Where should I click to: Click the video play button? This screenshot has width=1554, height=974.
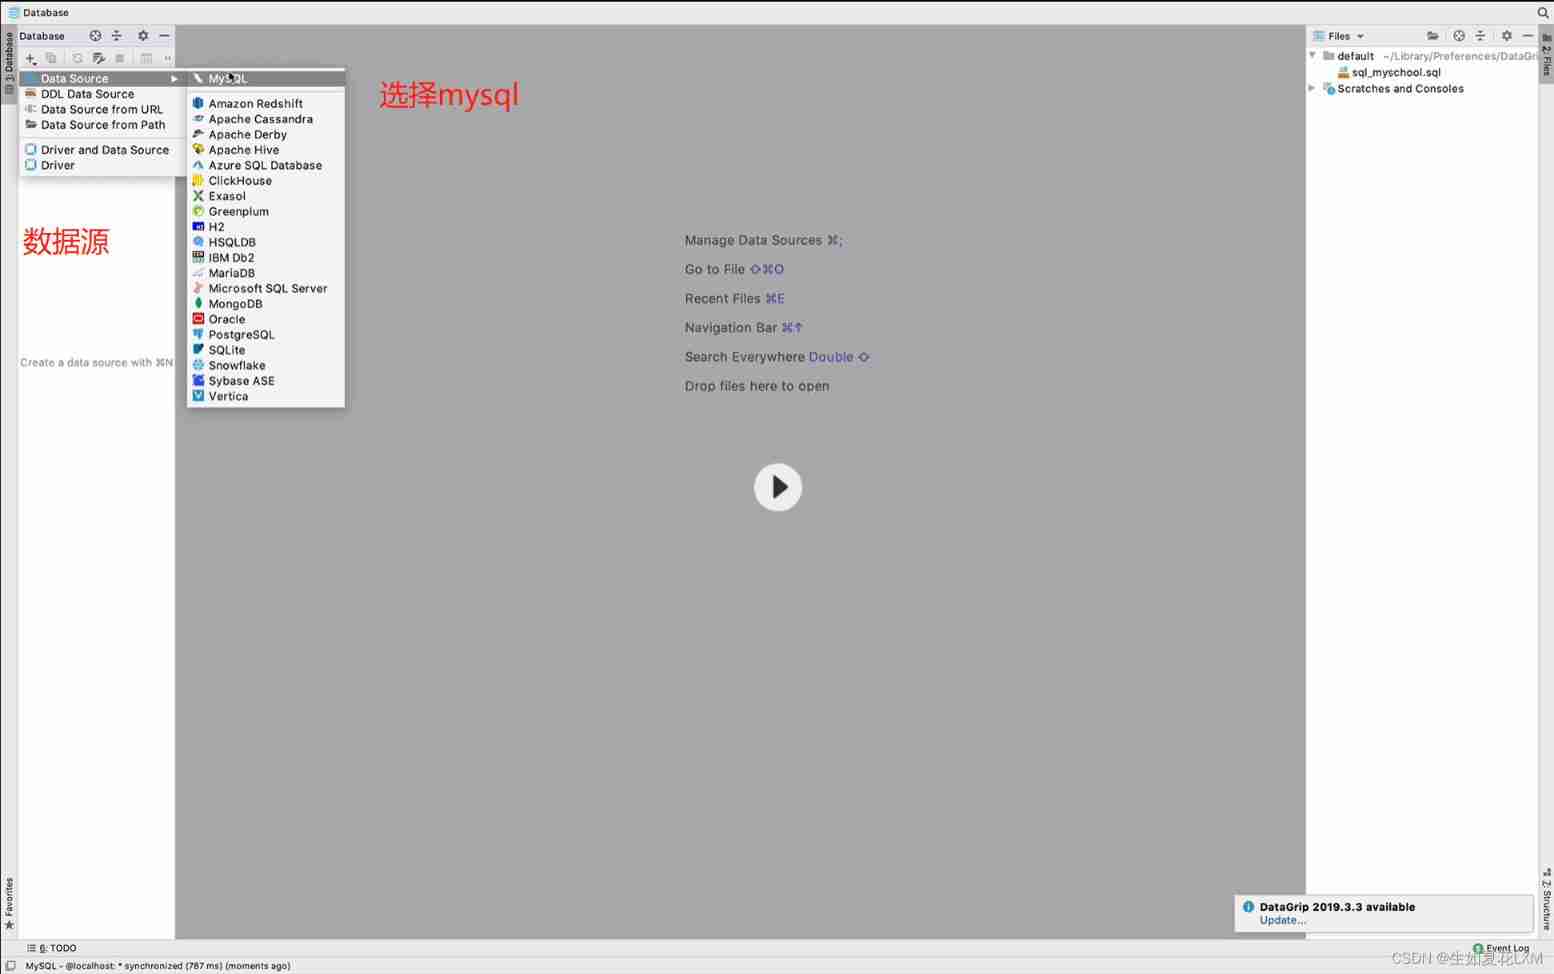[x=778, y=487]
